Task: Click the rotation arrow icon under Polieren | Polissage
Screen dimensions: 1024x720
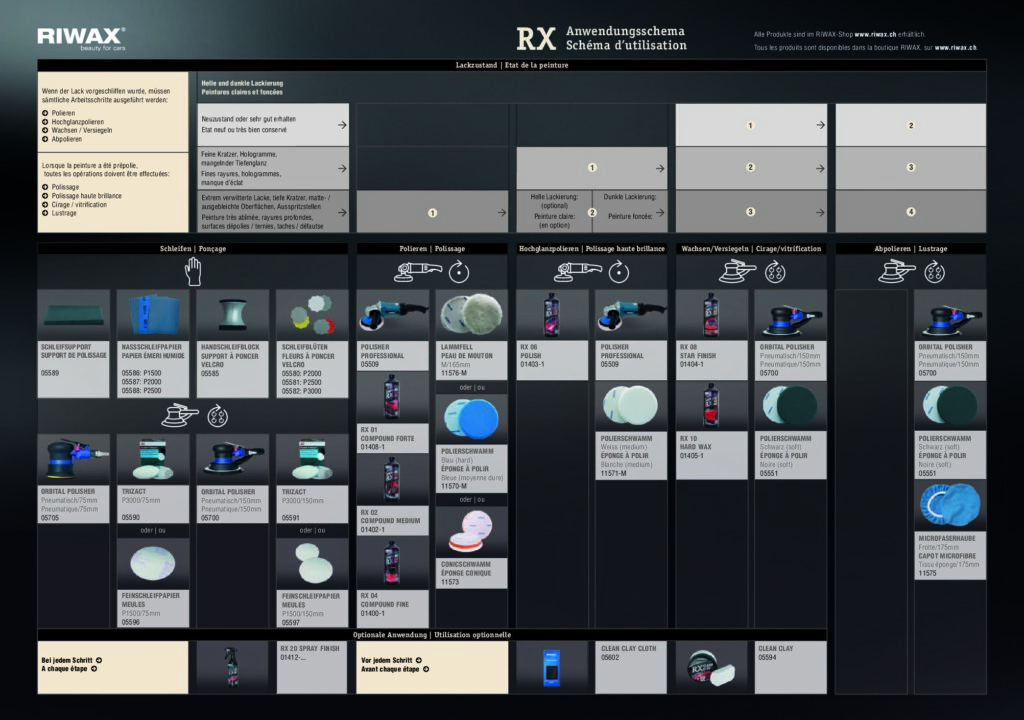Action: 458,272
